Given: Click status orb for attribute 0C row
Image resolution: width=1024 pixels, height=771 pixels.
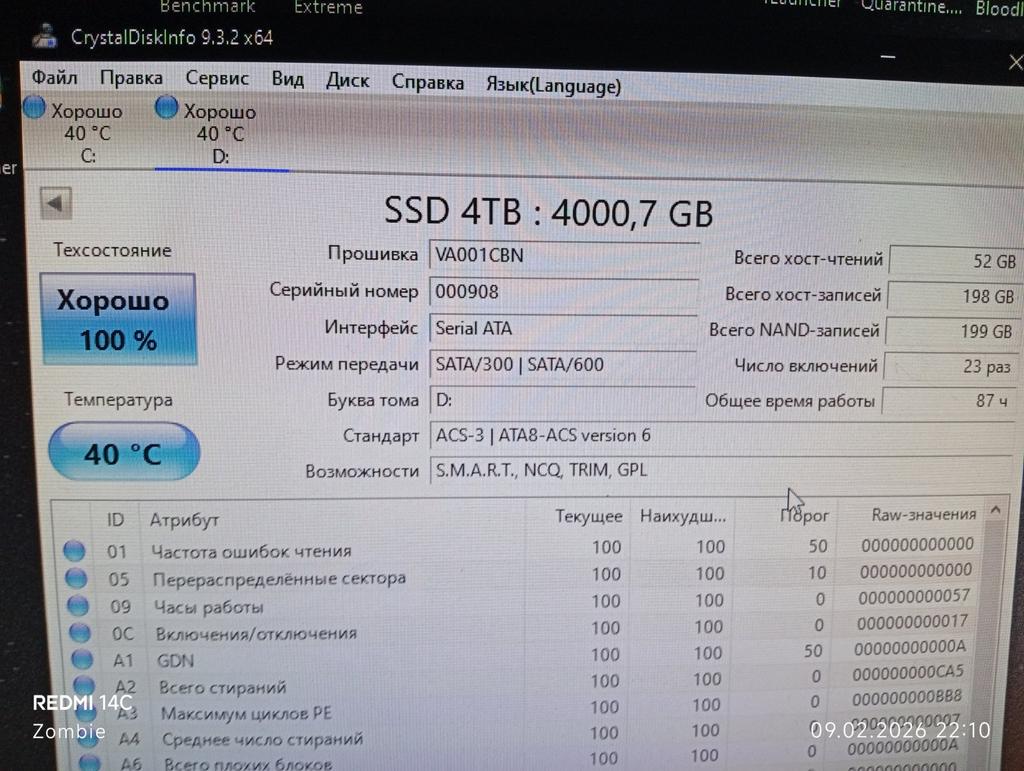Looking at the screenshot, I should tap(79, 633).
